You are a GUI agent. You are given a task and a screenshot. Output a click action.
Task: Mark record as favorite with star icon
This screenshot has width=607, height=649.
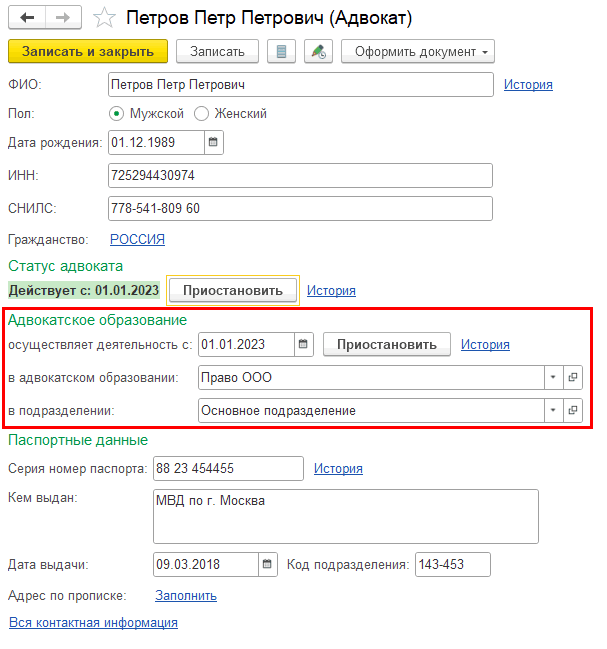[103, 18]
